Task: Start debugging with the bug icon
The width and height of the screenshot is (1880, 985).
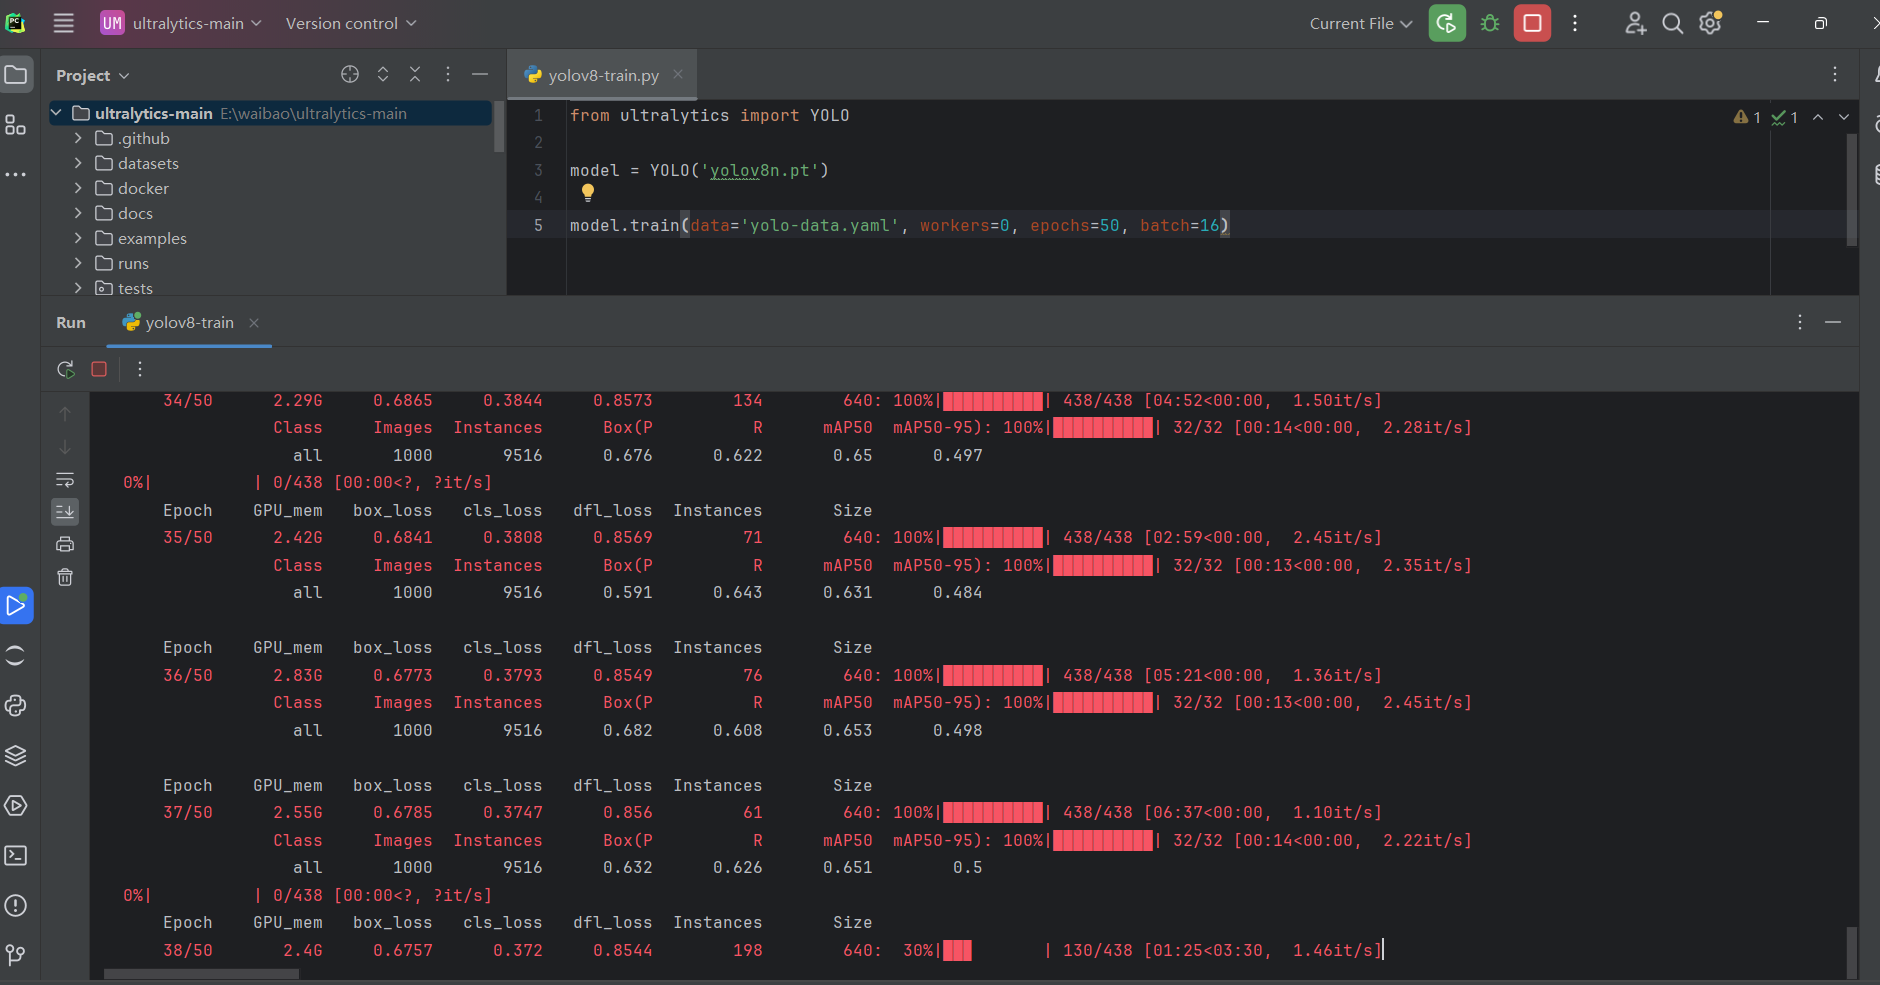Action: tap(1490, 23)
